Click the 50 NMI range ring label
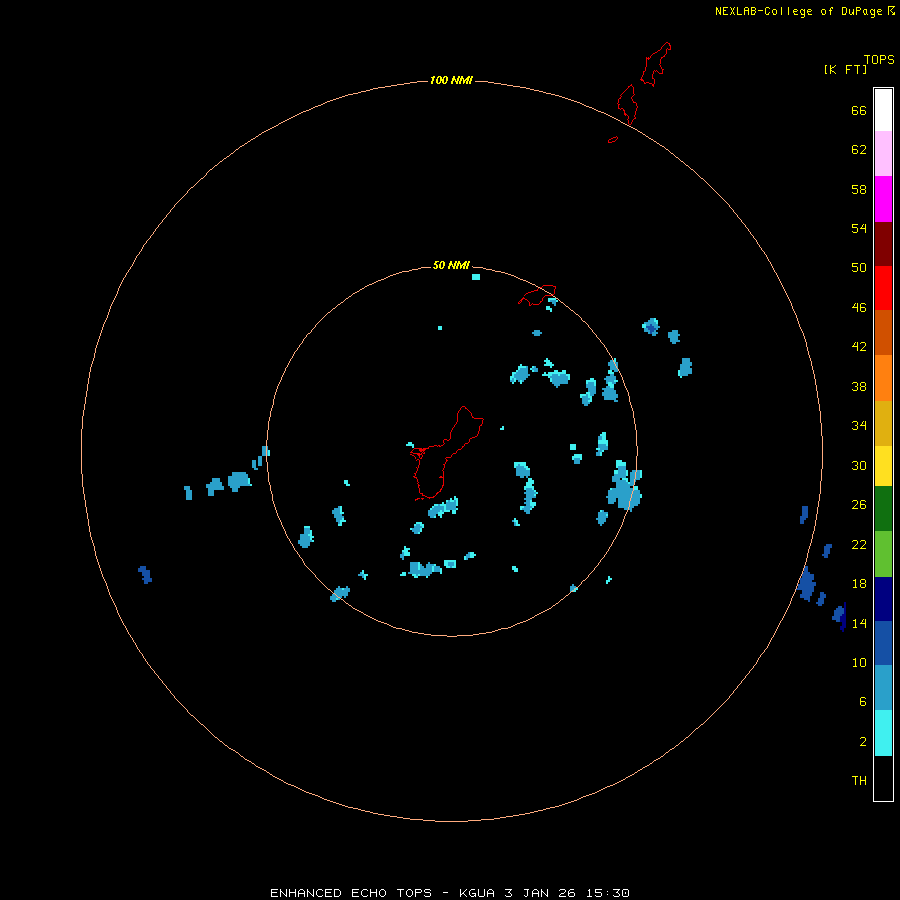The image size is (900, 900). 451,265
